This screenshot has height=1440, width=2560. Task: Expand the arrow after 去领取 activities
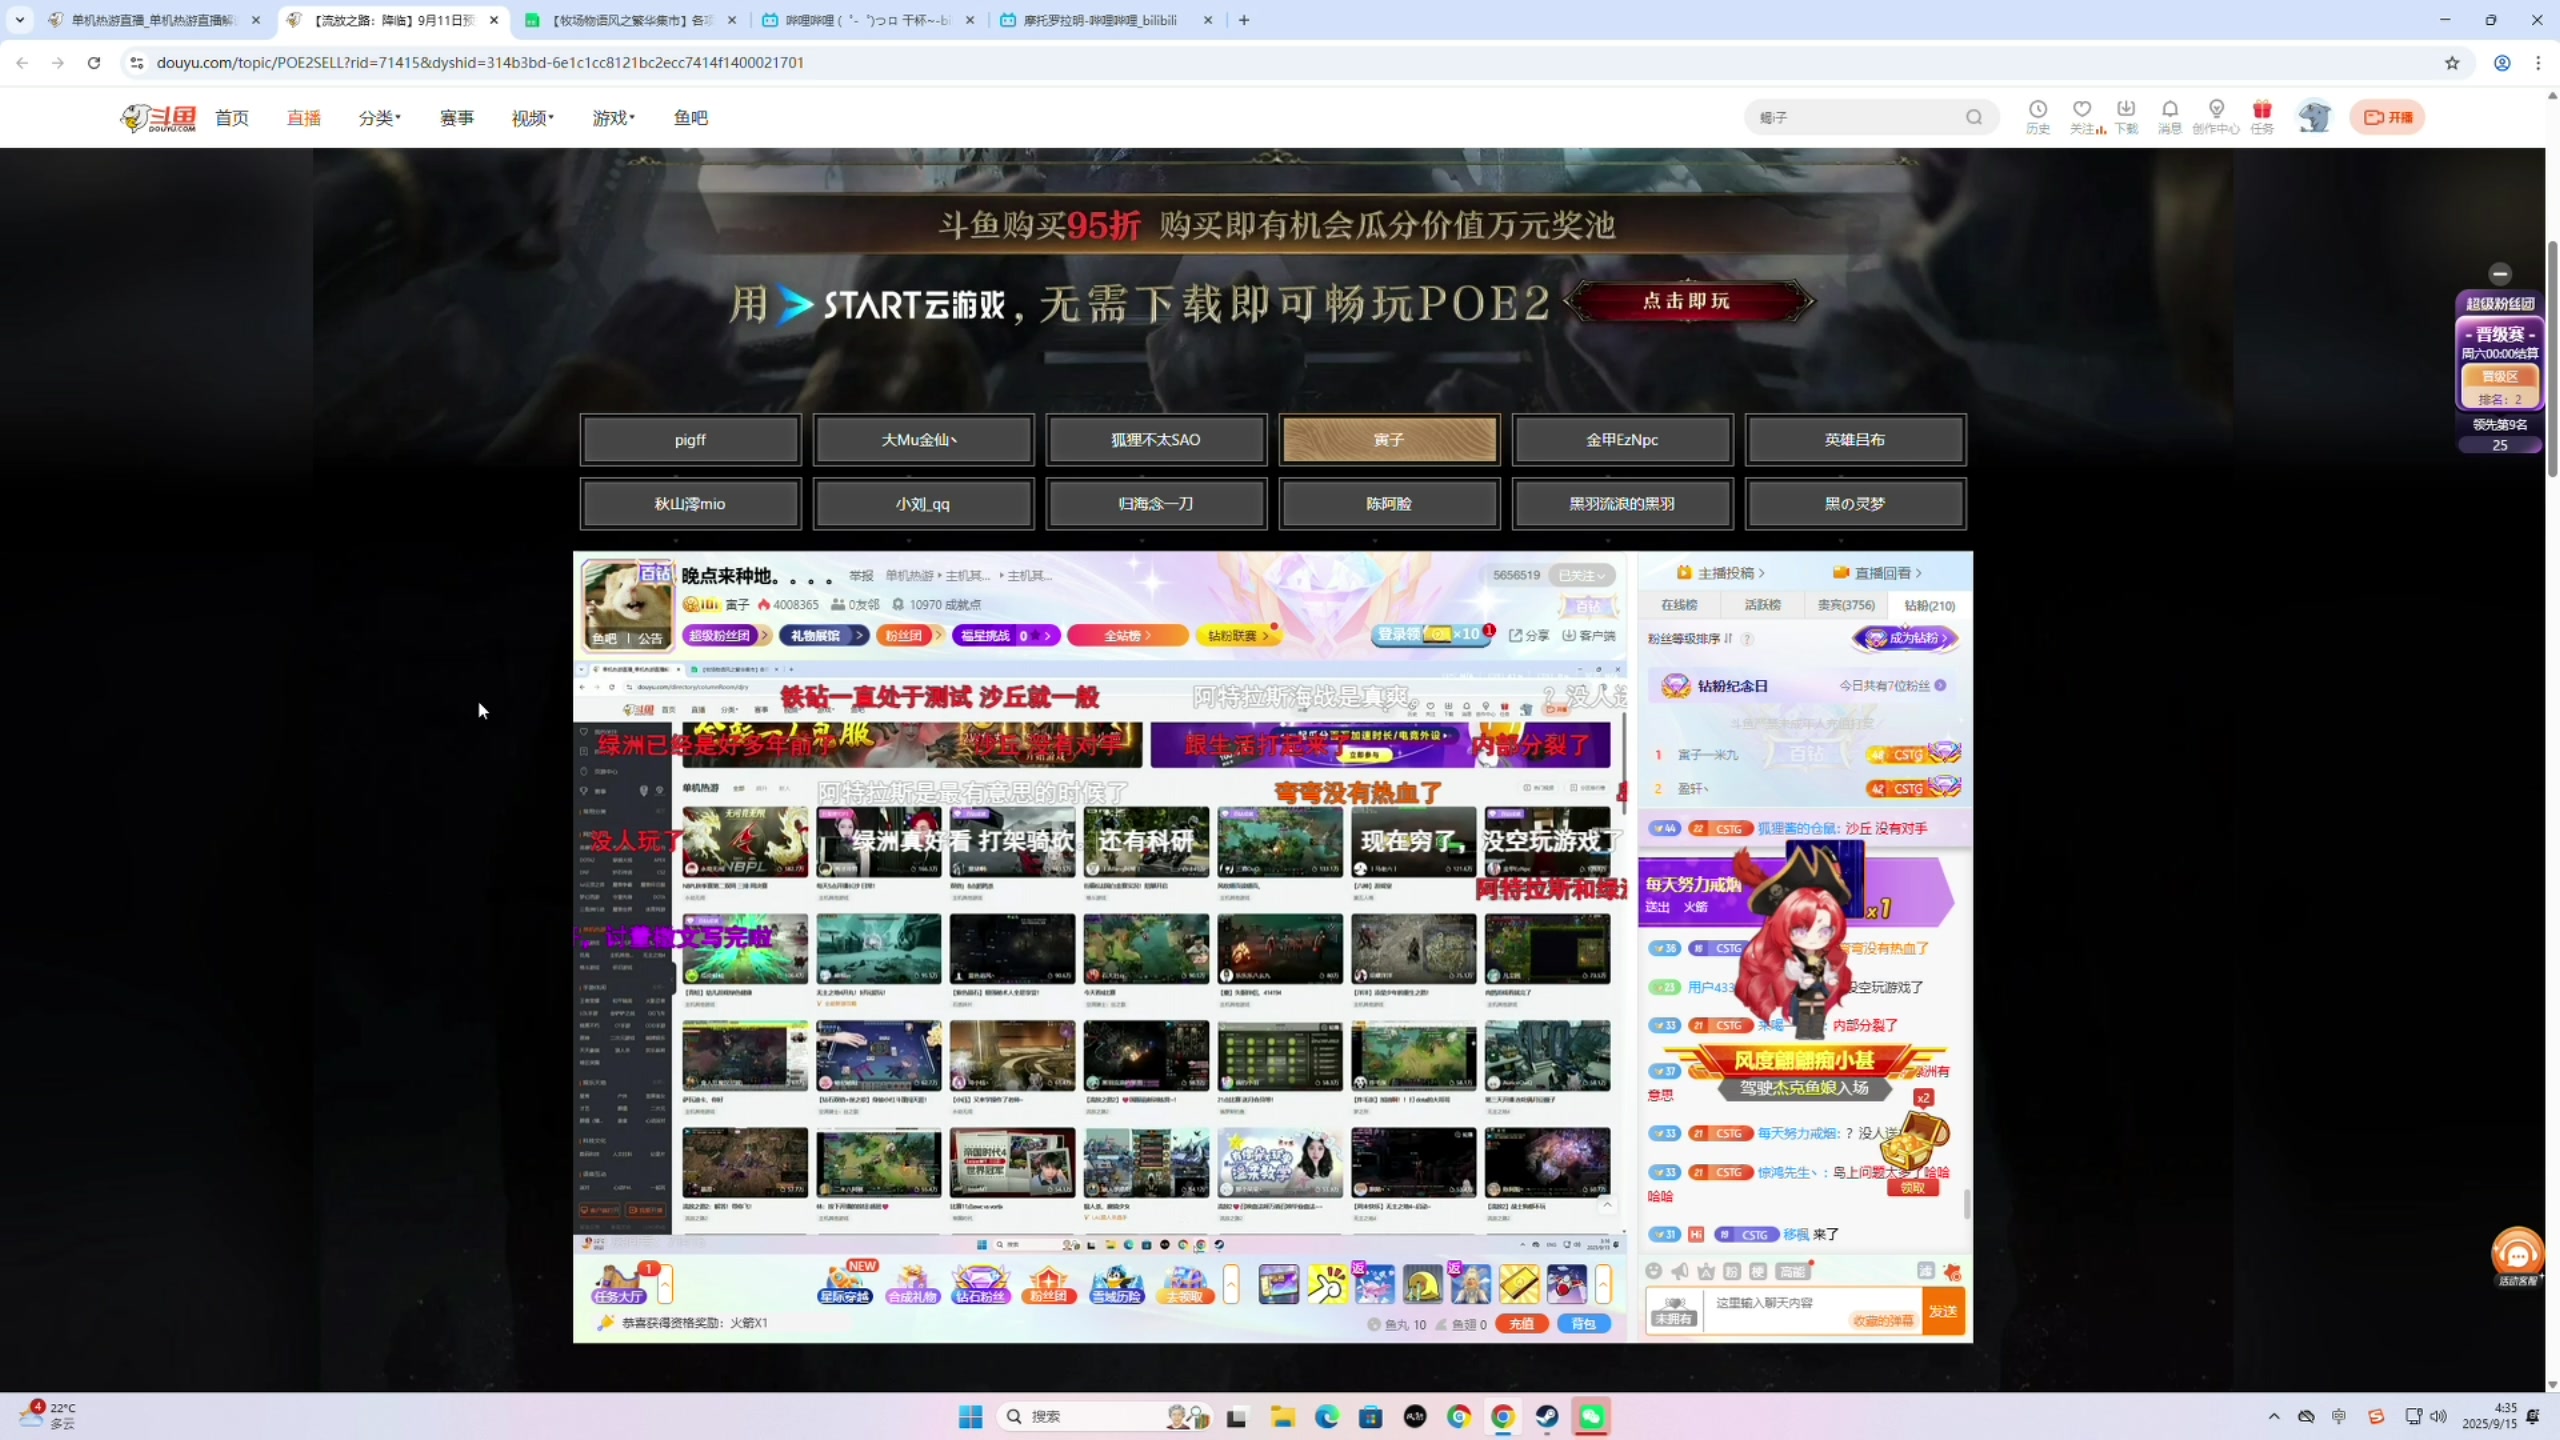pos(1231,1284)
